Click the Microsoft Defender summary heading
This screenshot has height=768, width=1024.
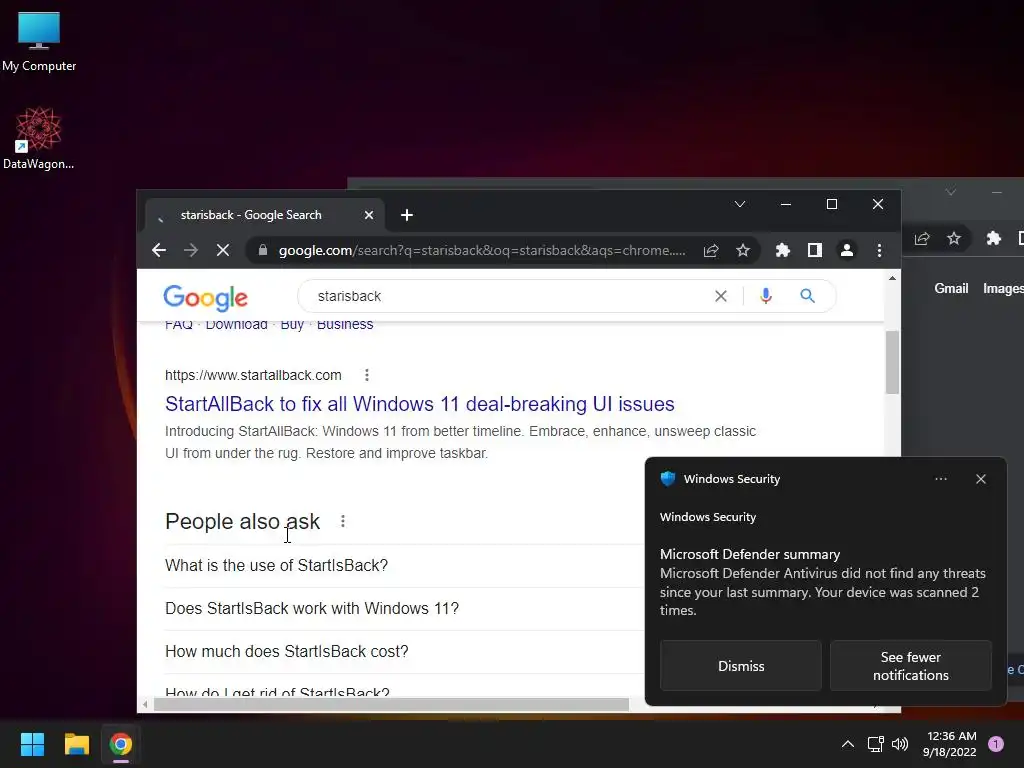[750, 554]
